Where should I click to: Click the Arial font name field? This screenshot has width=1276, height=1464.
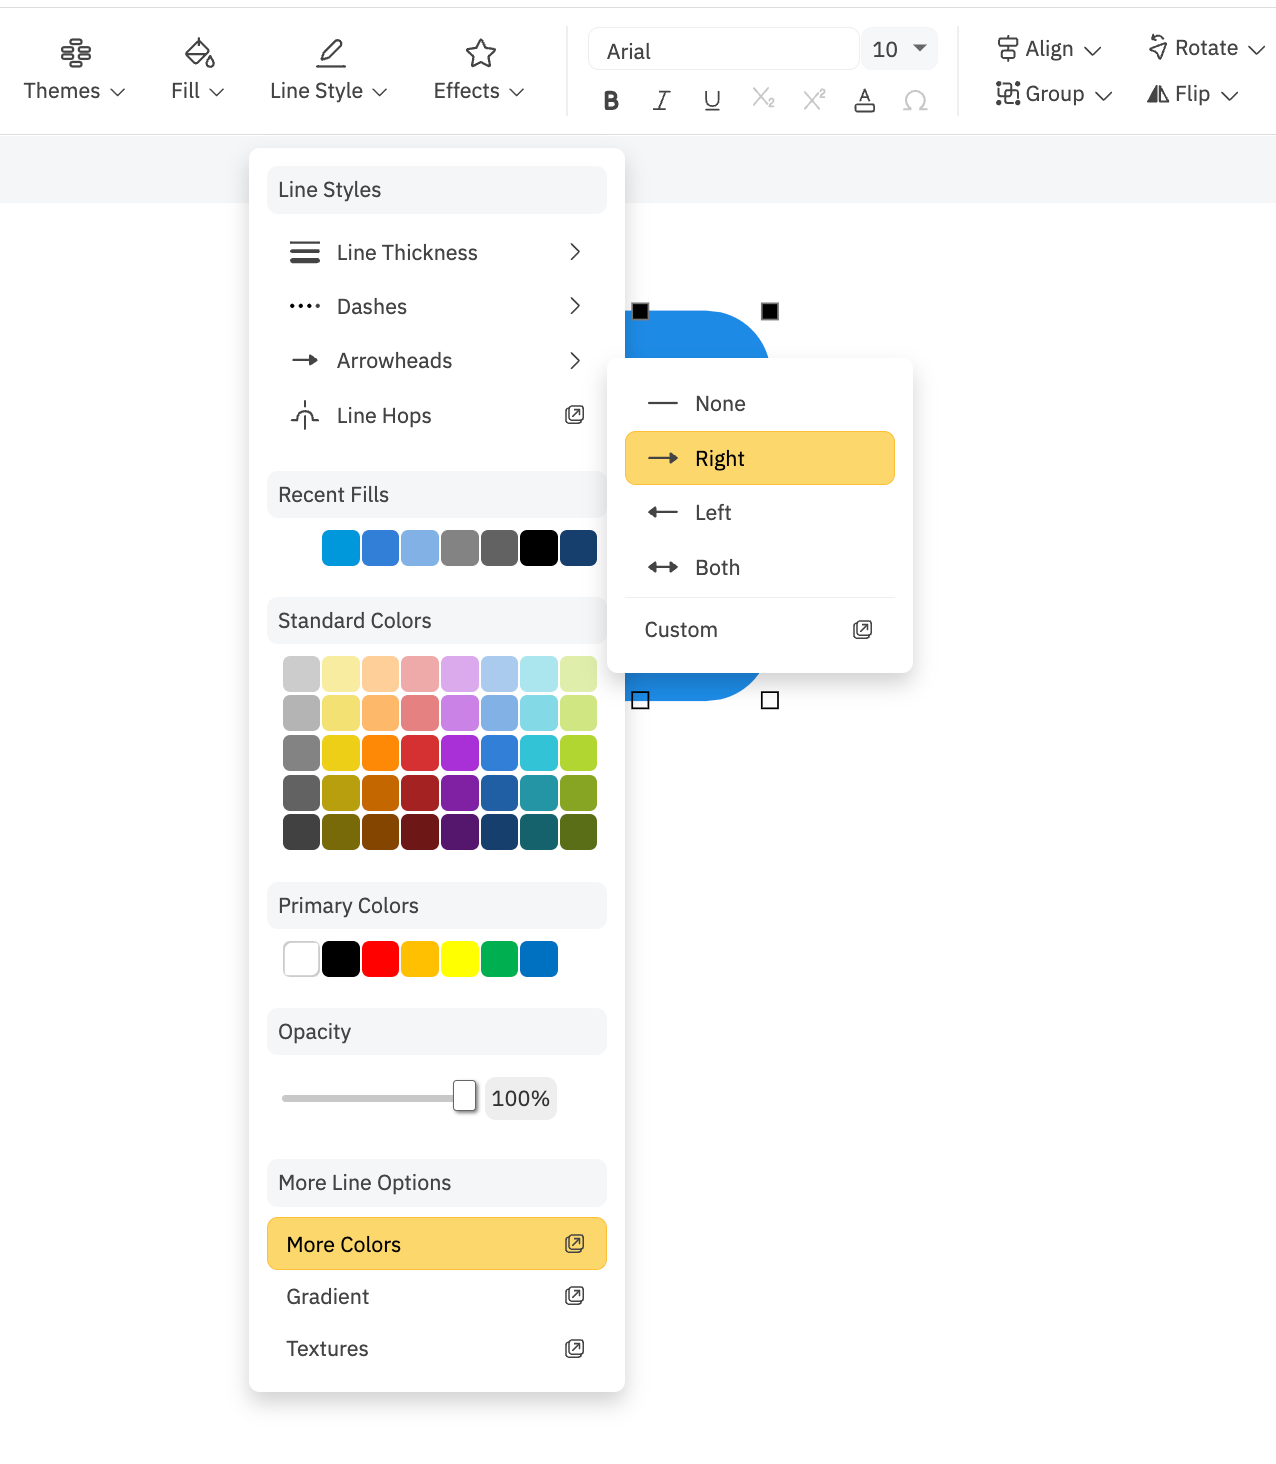pyautogui.click(x=723, y=51)
